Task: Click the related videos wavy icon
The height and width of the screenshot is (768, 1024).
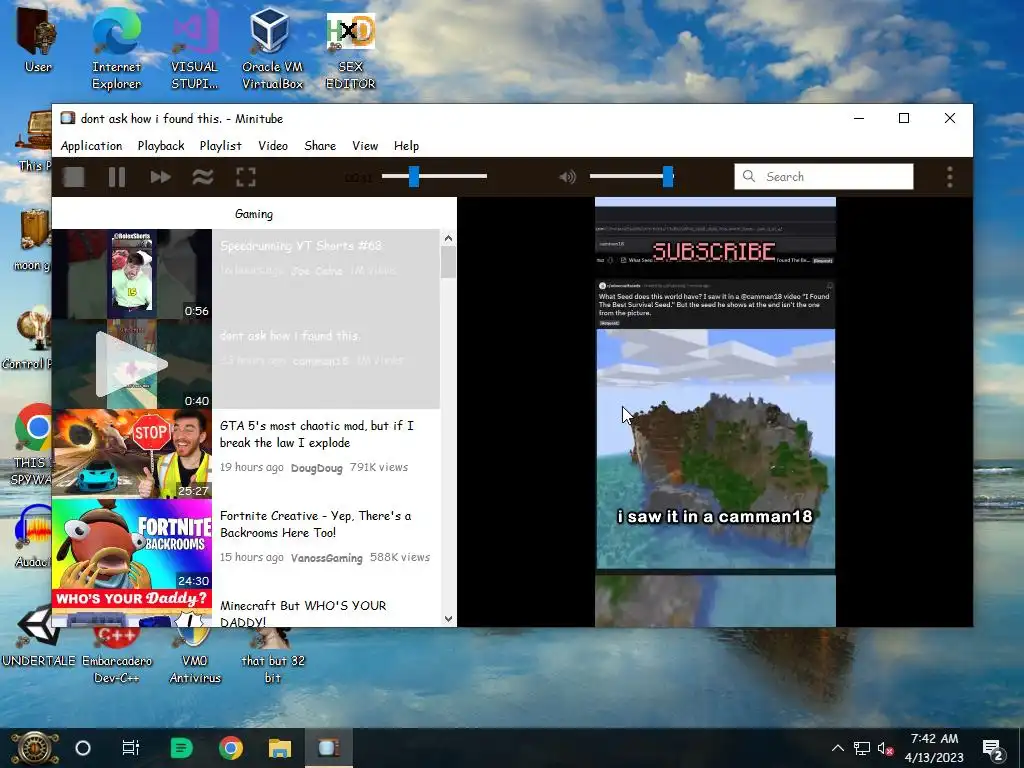Action: point(203,177)
